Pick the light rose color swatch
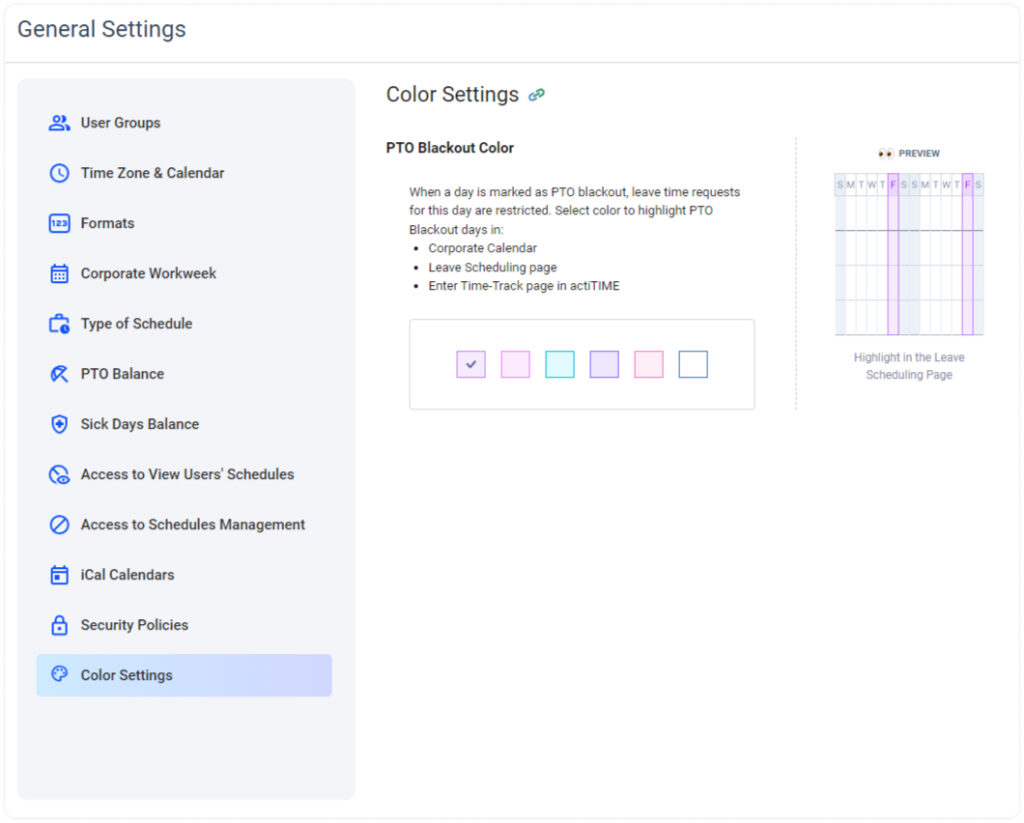 click(x=648, y=364)
